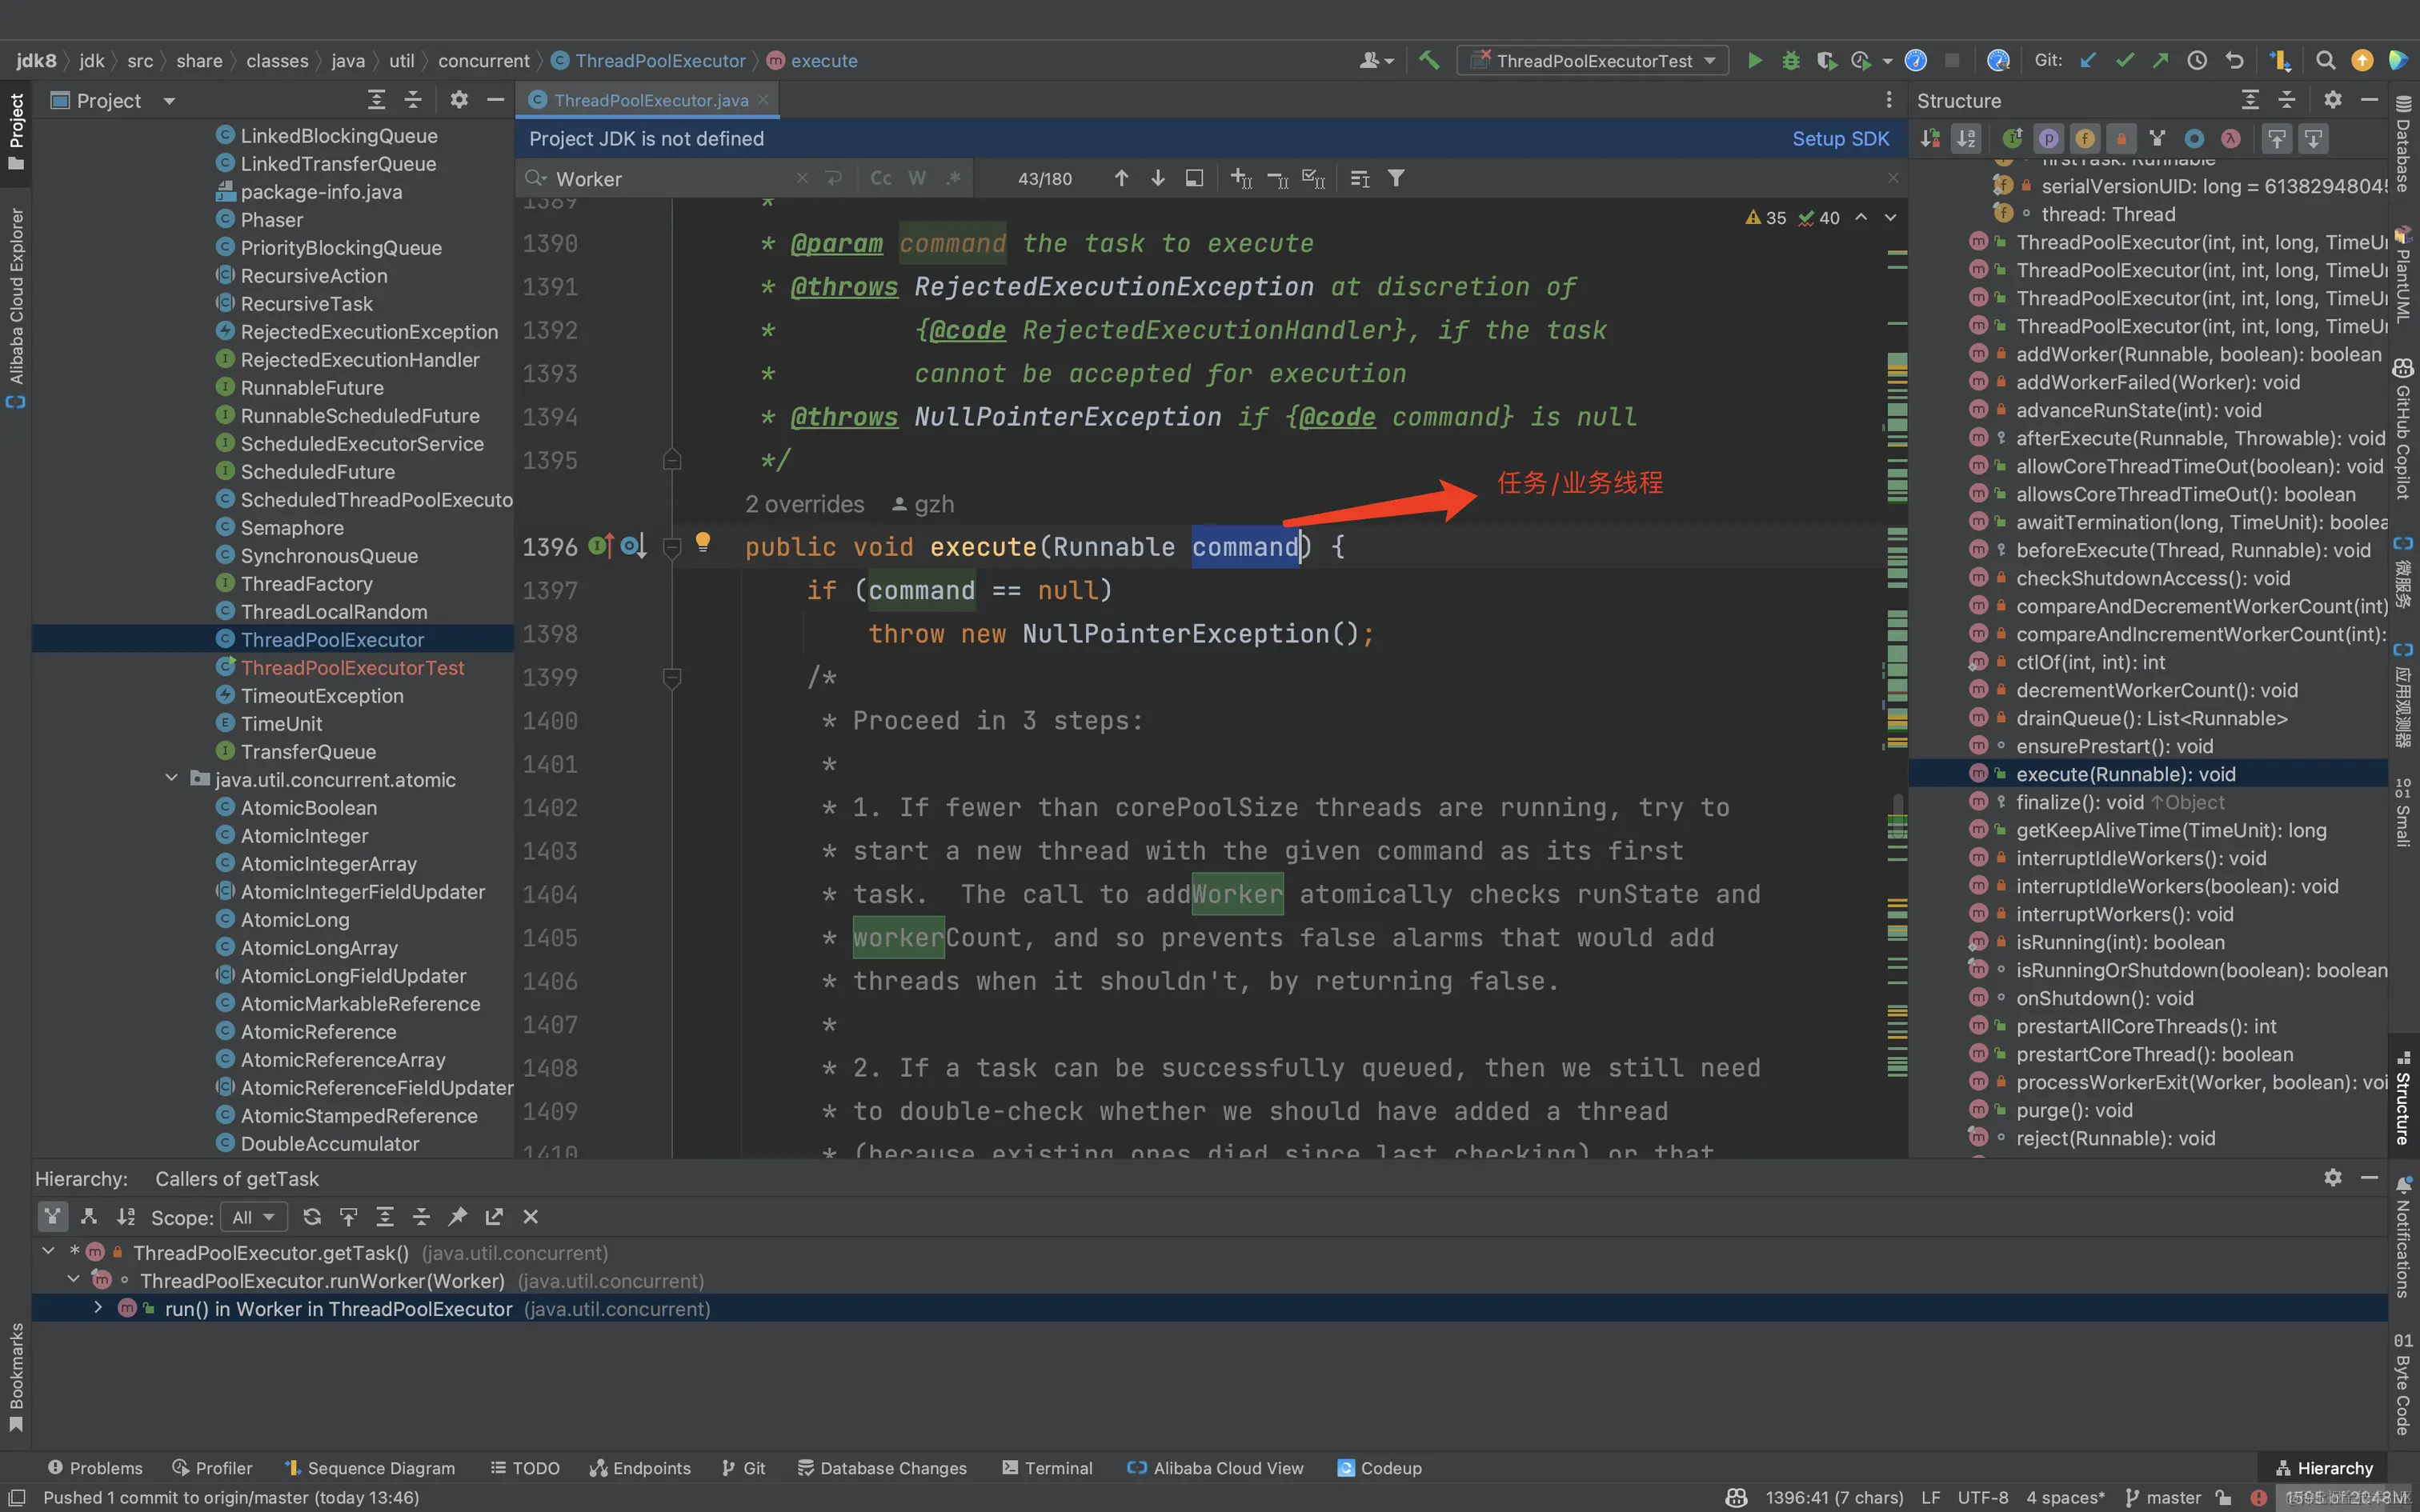Screen dimensions: 2420x1512
Task: Open the Hierarchy Scope All dropdown
Action: pyautogui.click(x=253, y=1217)
